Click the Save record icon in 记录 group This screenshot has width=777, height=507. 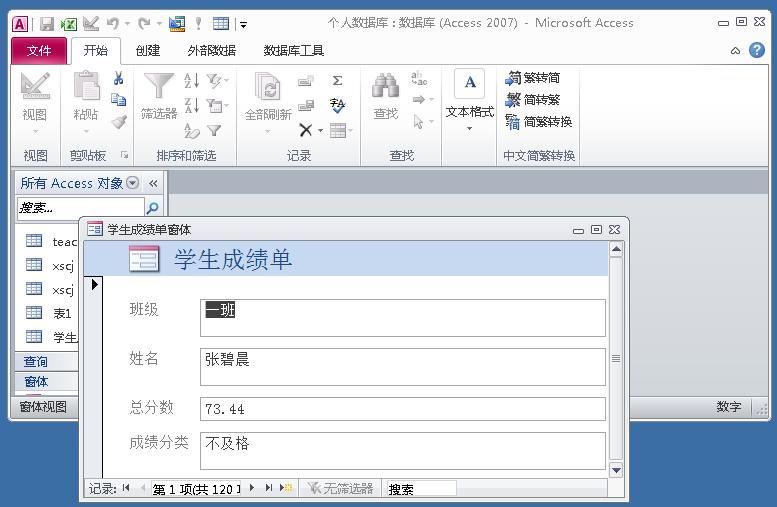pyautogui.click(x=306, y=105)
